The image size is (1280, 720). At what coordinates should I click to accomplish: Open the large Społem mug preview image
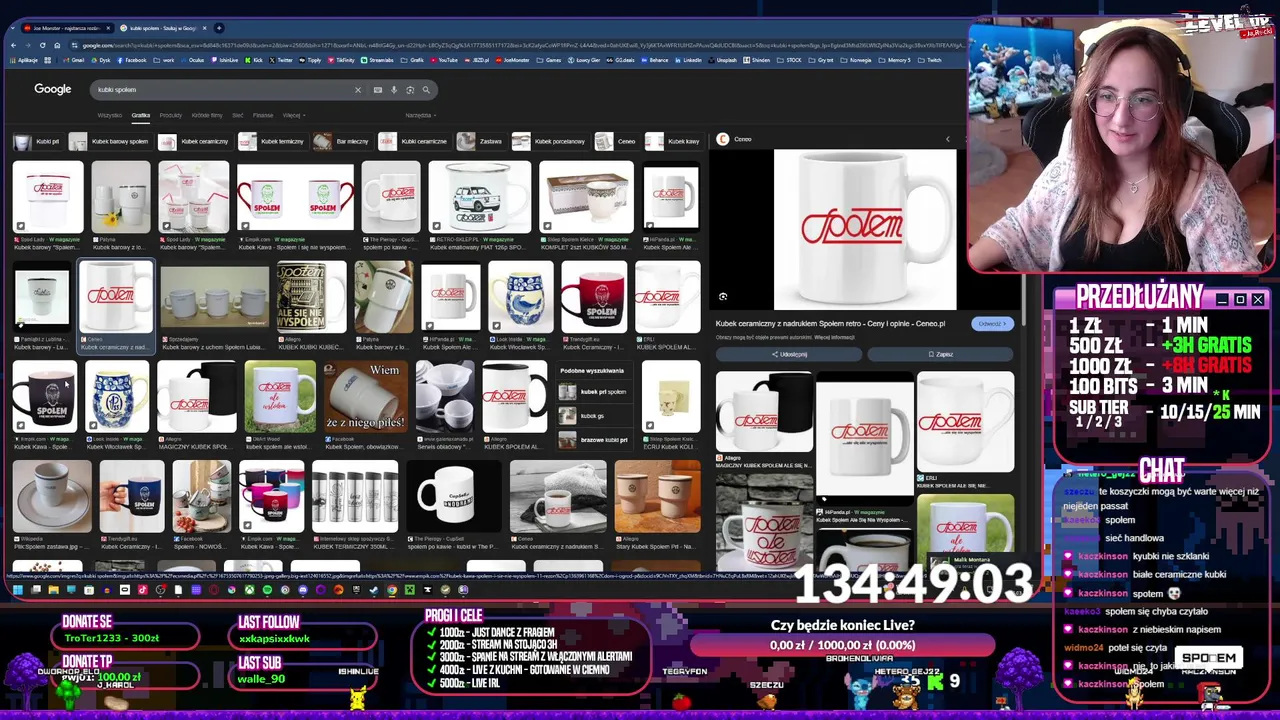tap(865, 229)
